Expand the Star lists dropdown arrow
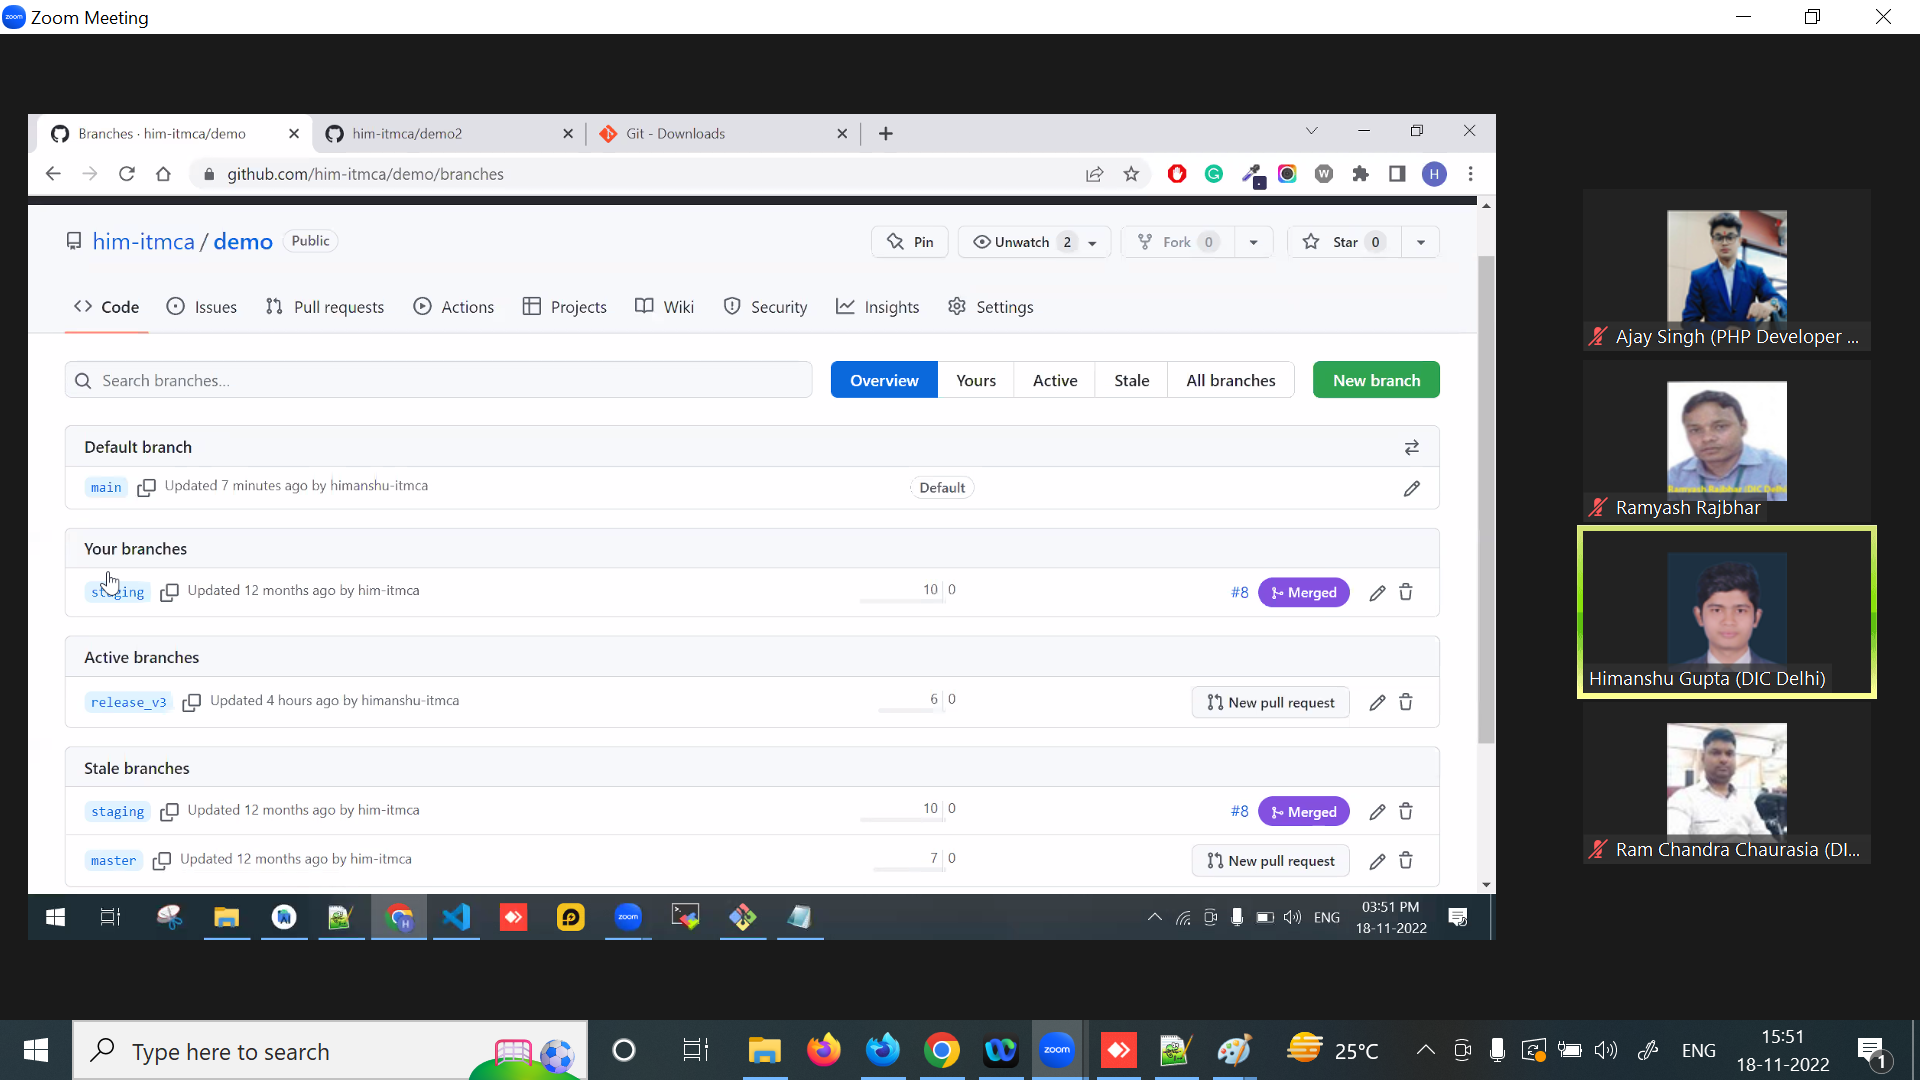The height and width of the screenshot is (1080, 1920). tap(1420, 242)
